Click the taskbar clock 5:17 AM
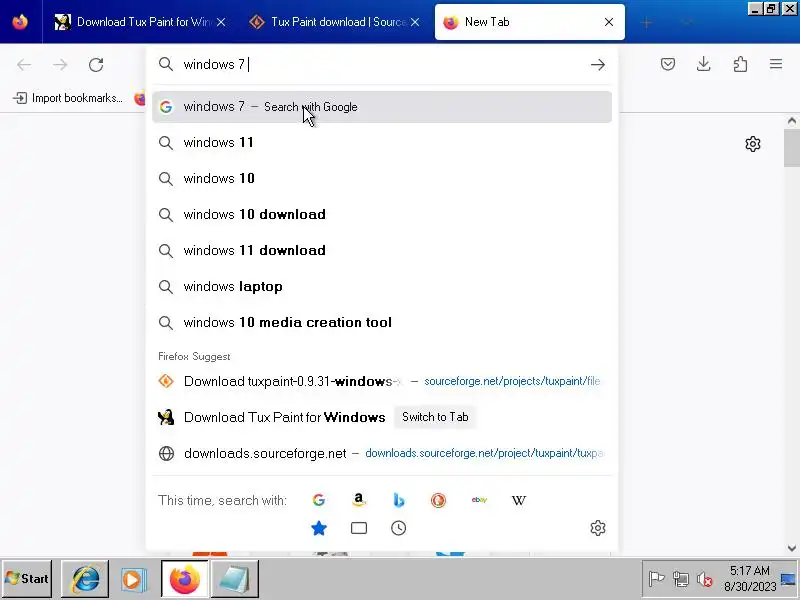800x600 pixels. click(749, 579)
